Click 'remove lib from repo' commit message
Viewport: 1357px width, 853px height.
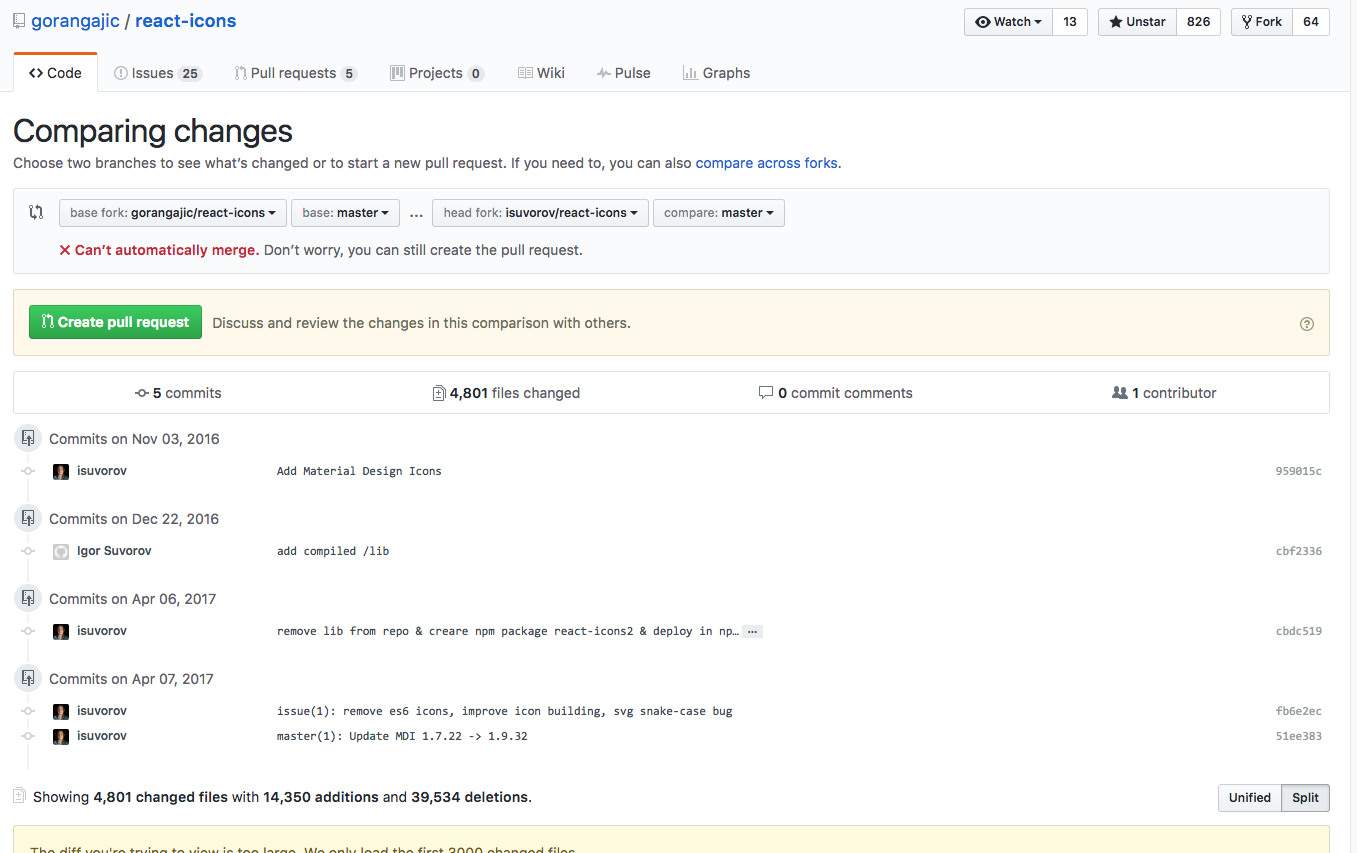[x=508, y=631]
